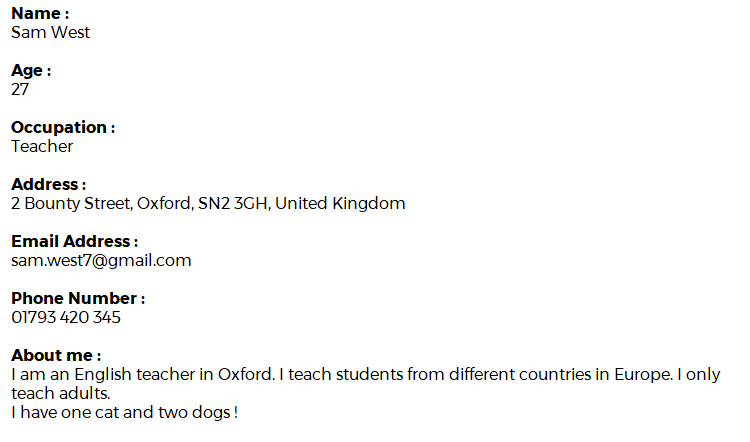This screenshot has width=750, height=442.
Task: Click the email sam.west7@gmail.com
Action: tap(101, 261)
